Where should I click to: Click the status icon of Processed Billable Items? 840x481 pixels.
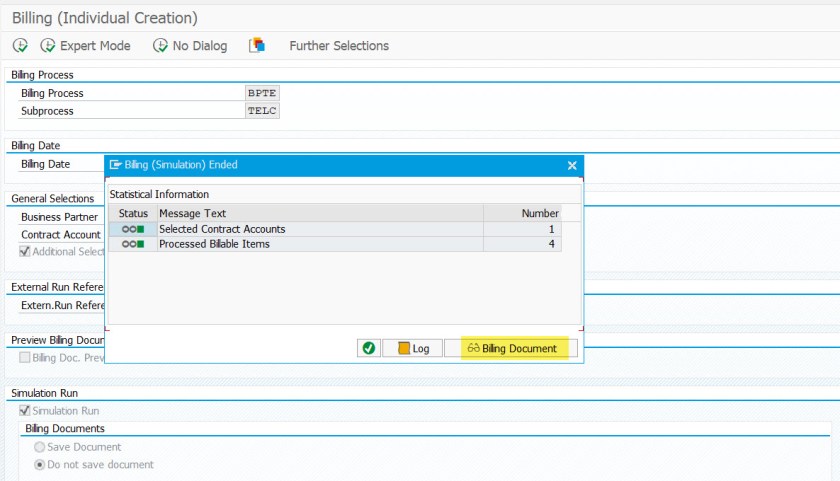point(133,244)
